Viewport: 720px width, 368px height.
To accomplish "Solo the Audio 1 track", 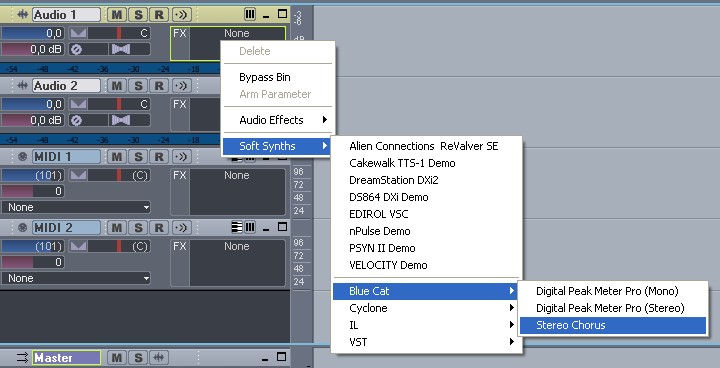I will (x=138, y=15).
